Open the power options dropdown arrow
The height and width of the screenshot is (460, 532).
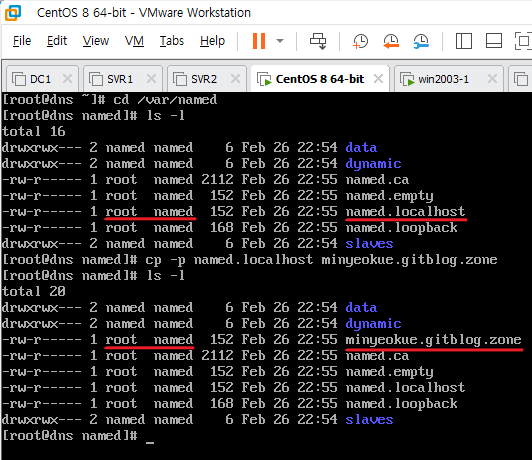280,41
